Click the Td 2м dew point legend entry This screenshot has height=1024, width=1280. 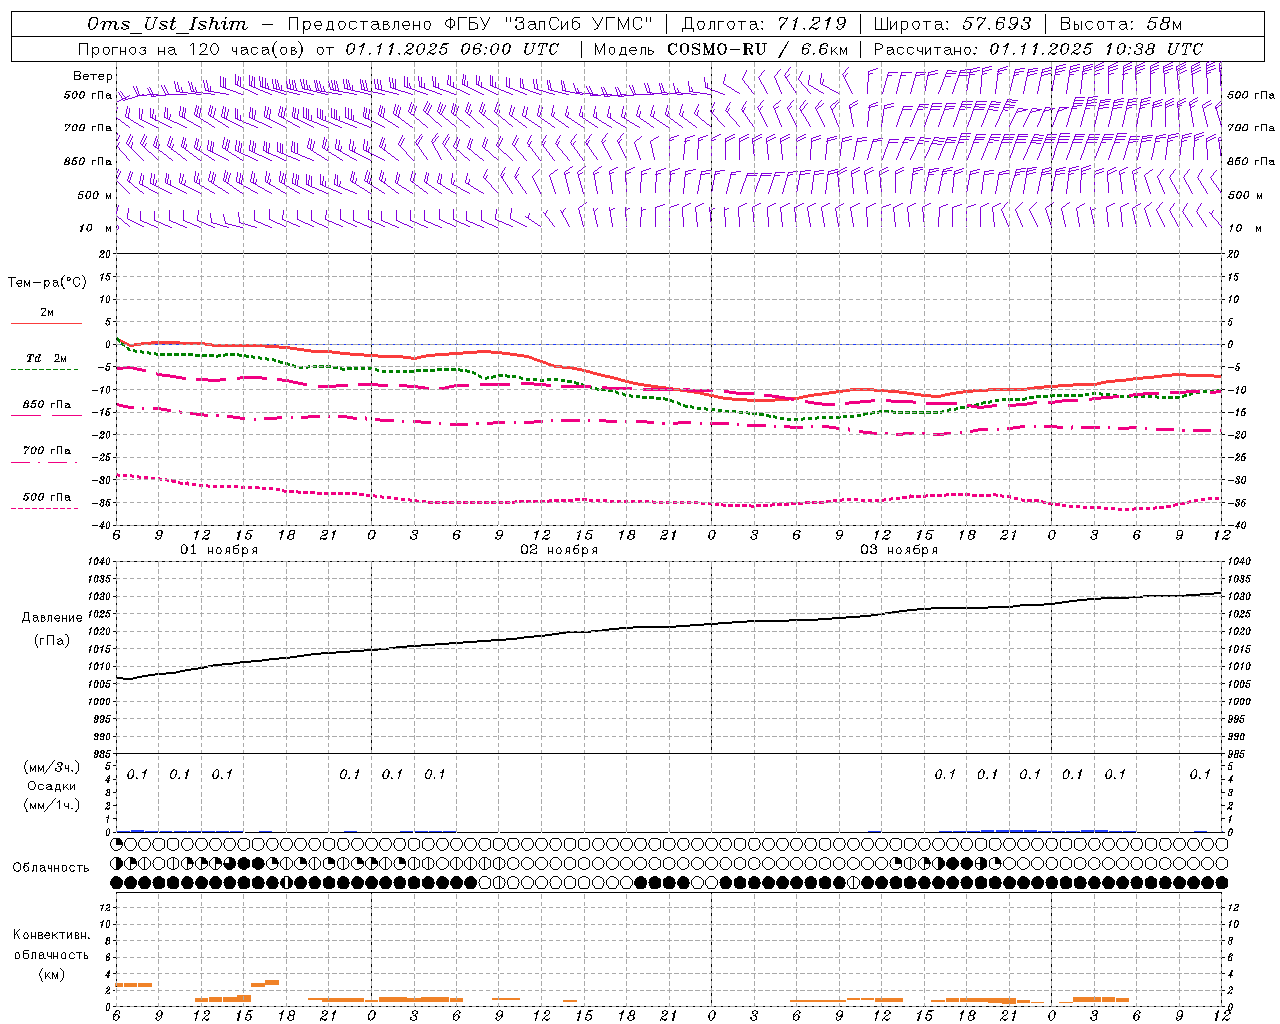[46, 358]
